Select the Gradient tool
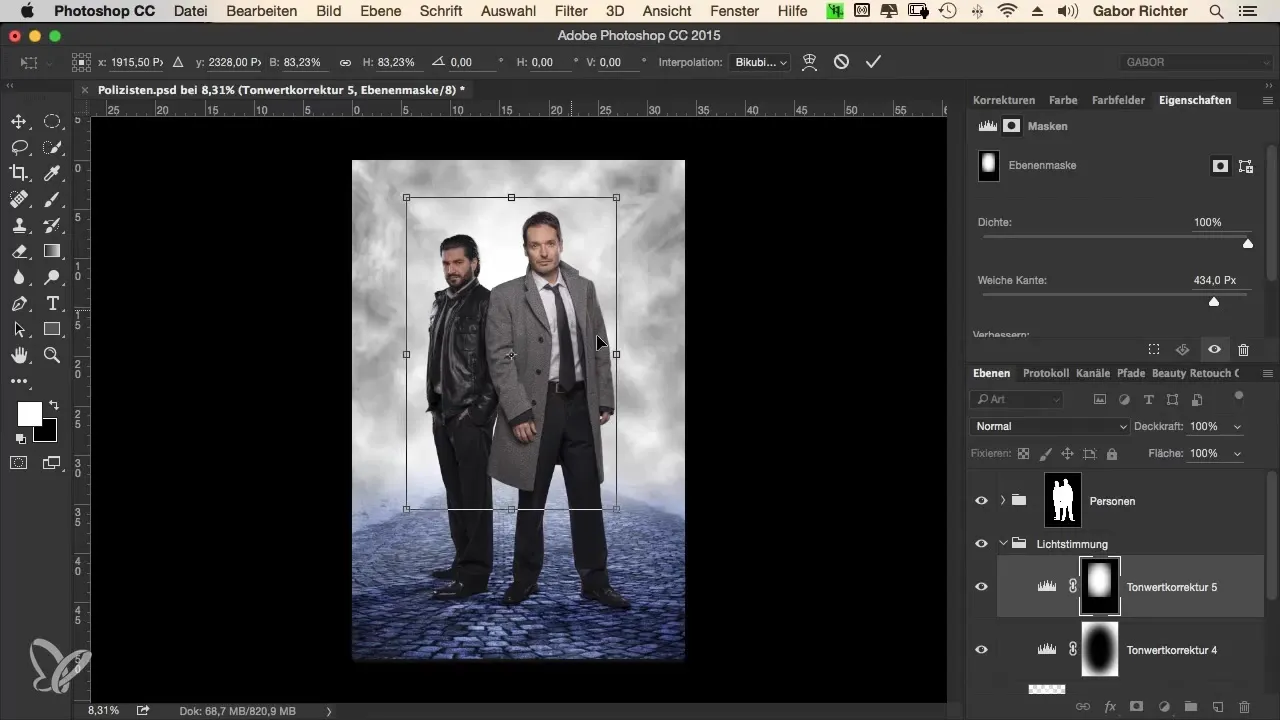Screen dimensions: 1280x720 (52, 251)
